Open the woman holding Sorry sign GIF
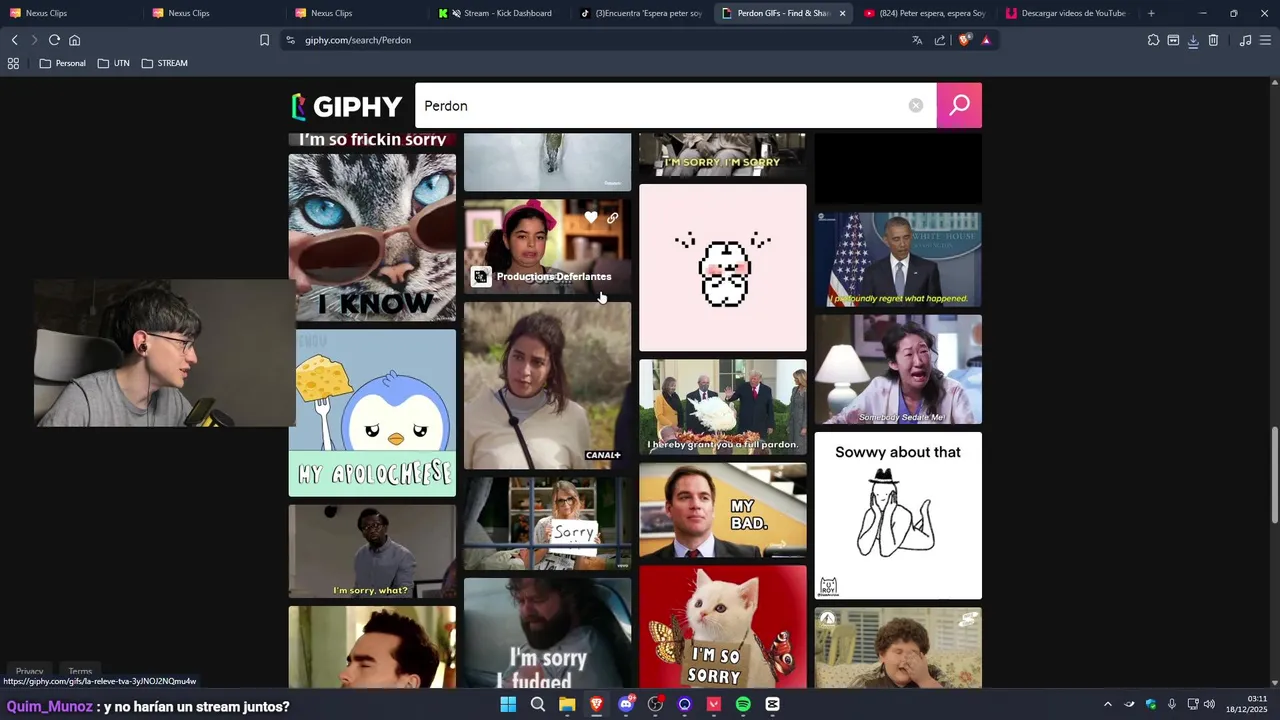The image size is (1280, 720). [x=548, y=523]
